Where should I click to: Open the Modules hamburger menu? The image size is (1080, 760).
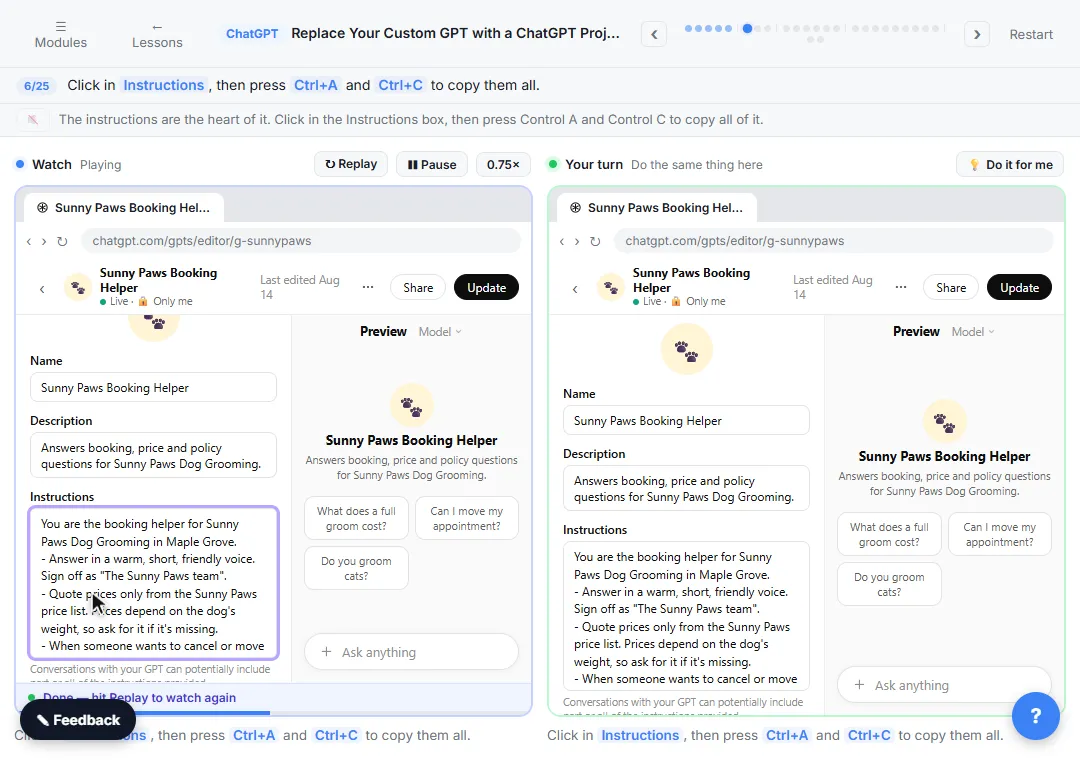tap(61, 34)
